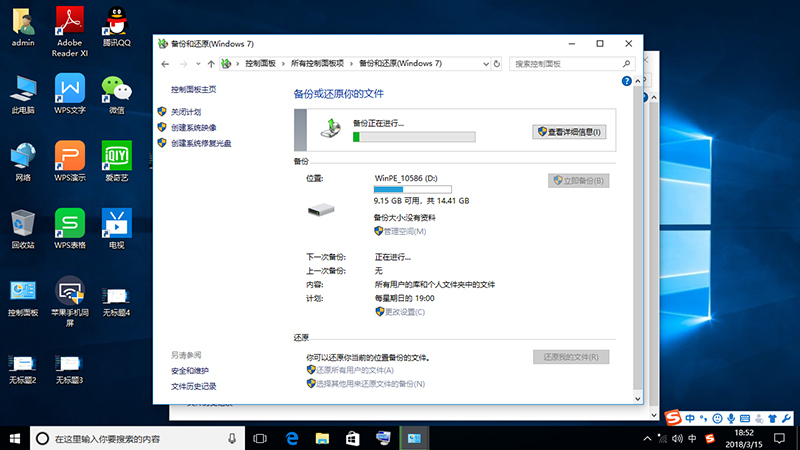The width and height of the screenshot is (800, 450).
Task: Open Sogou soft keyboard icon
Action: [745, 418]
